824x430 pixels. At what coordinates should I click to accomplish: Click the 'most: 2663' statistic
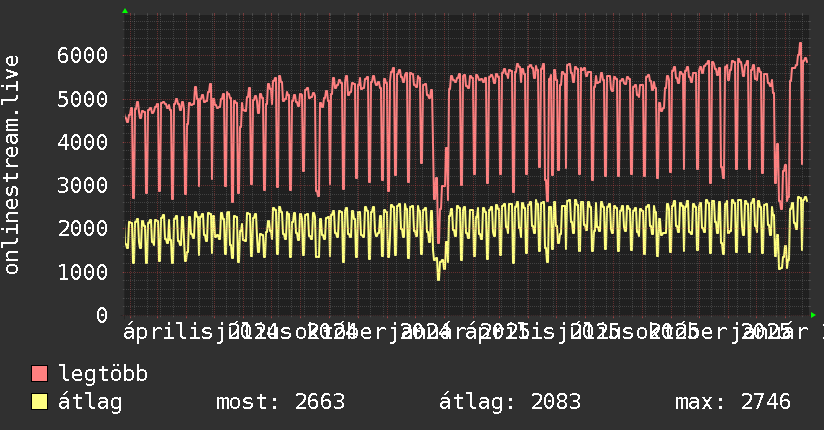(280, 402)
